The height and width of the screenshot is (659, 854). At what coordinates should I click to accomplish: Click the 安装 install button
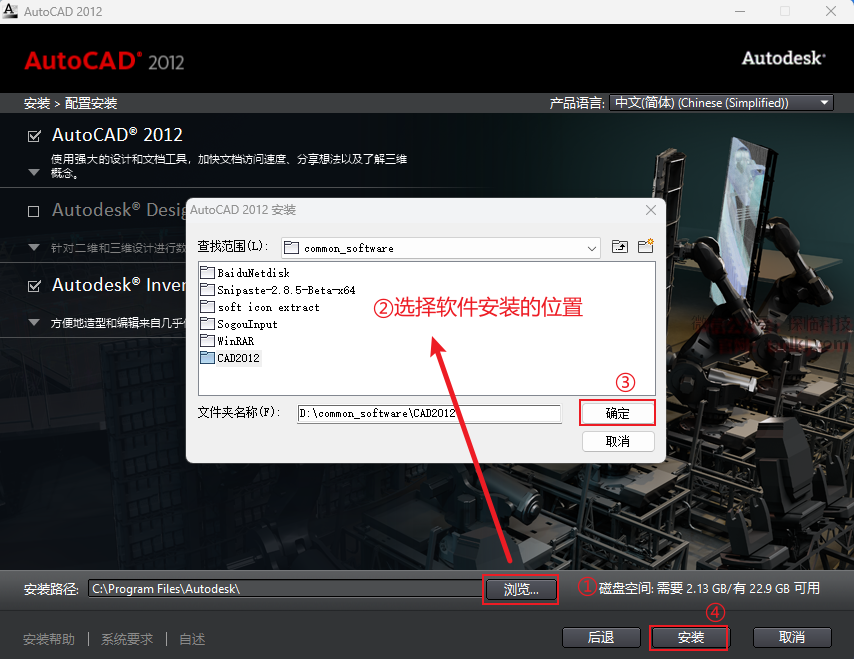690,637
